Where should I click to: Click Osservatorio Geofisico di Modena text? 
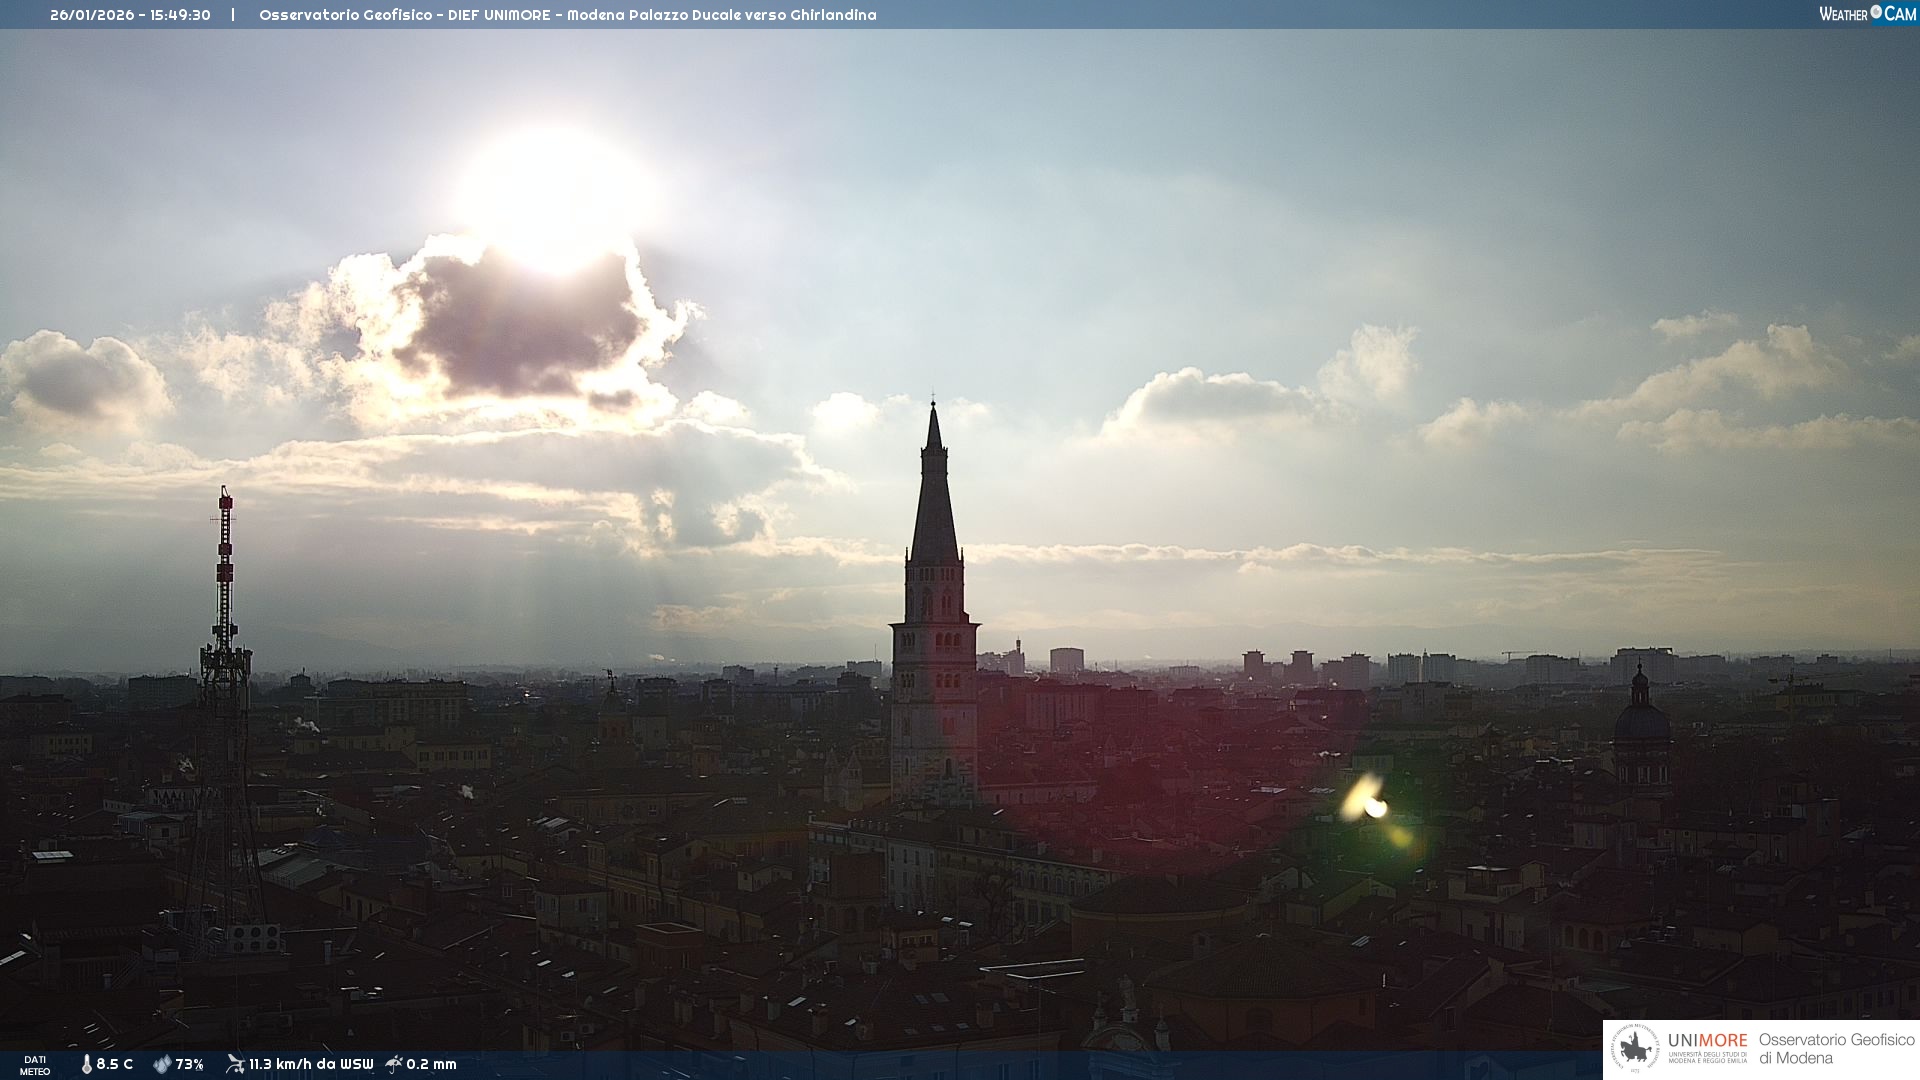(x=1836, y=1049)
